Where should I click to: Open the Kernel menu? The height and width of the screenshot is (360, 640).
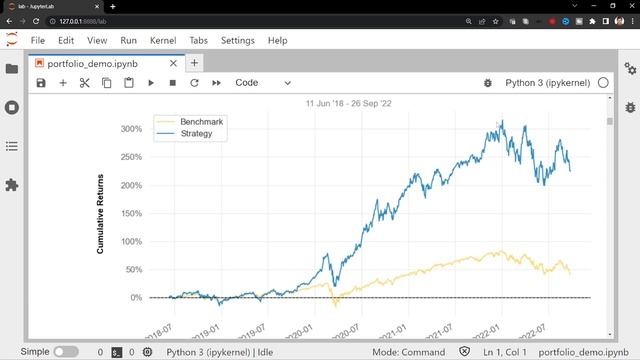tap(163, 40)
